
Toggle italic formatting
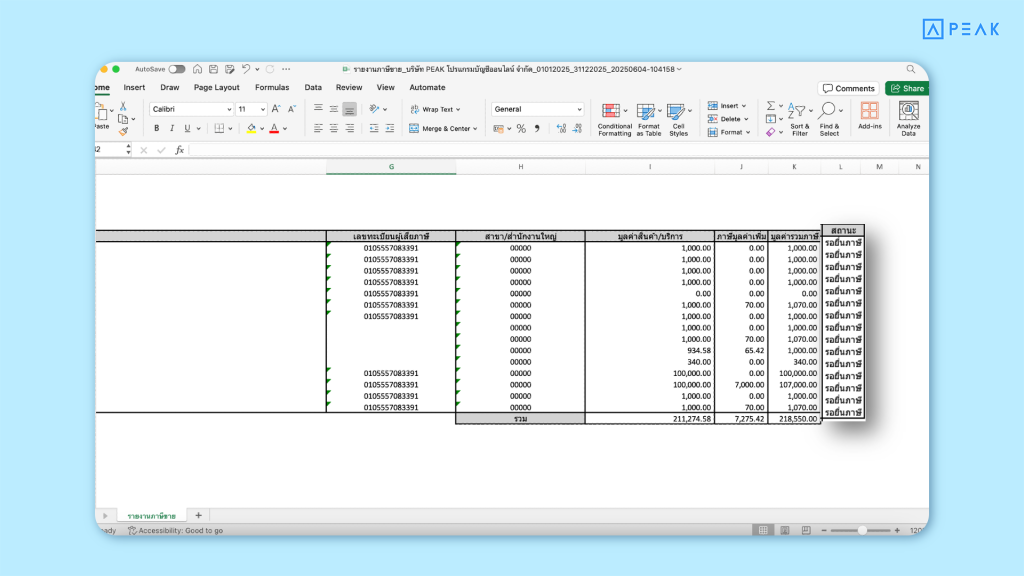[172, 129]
